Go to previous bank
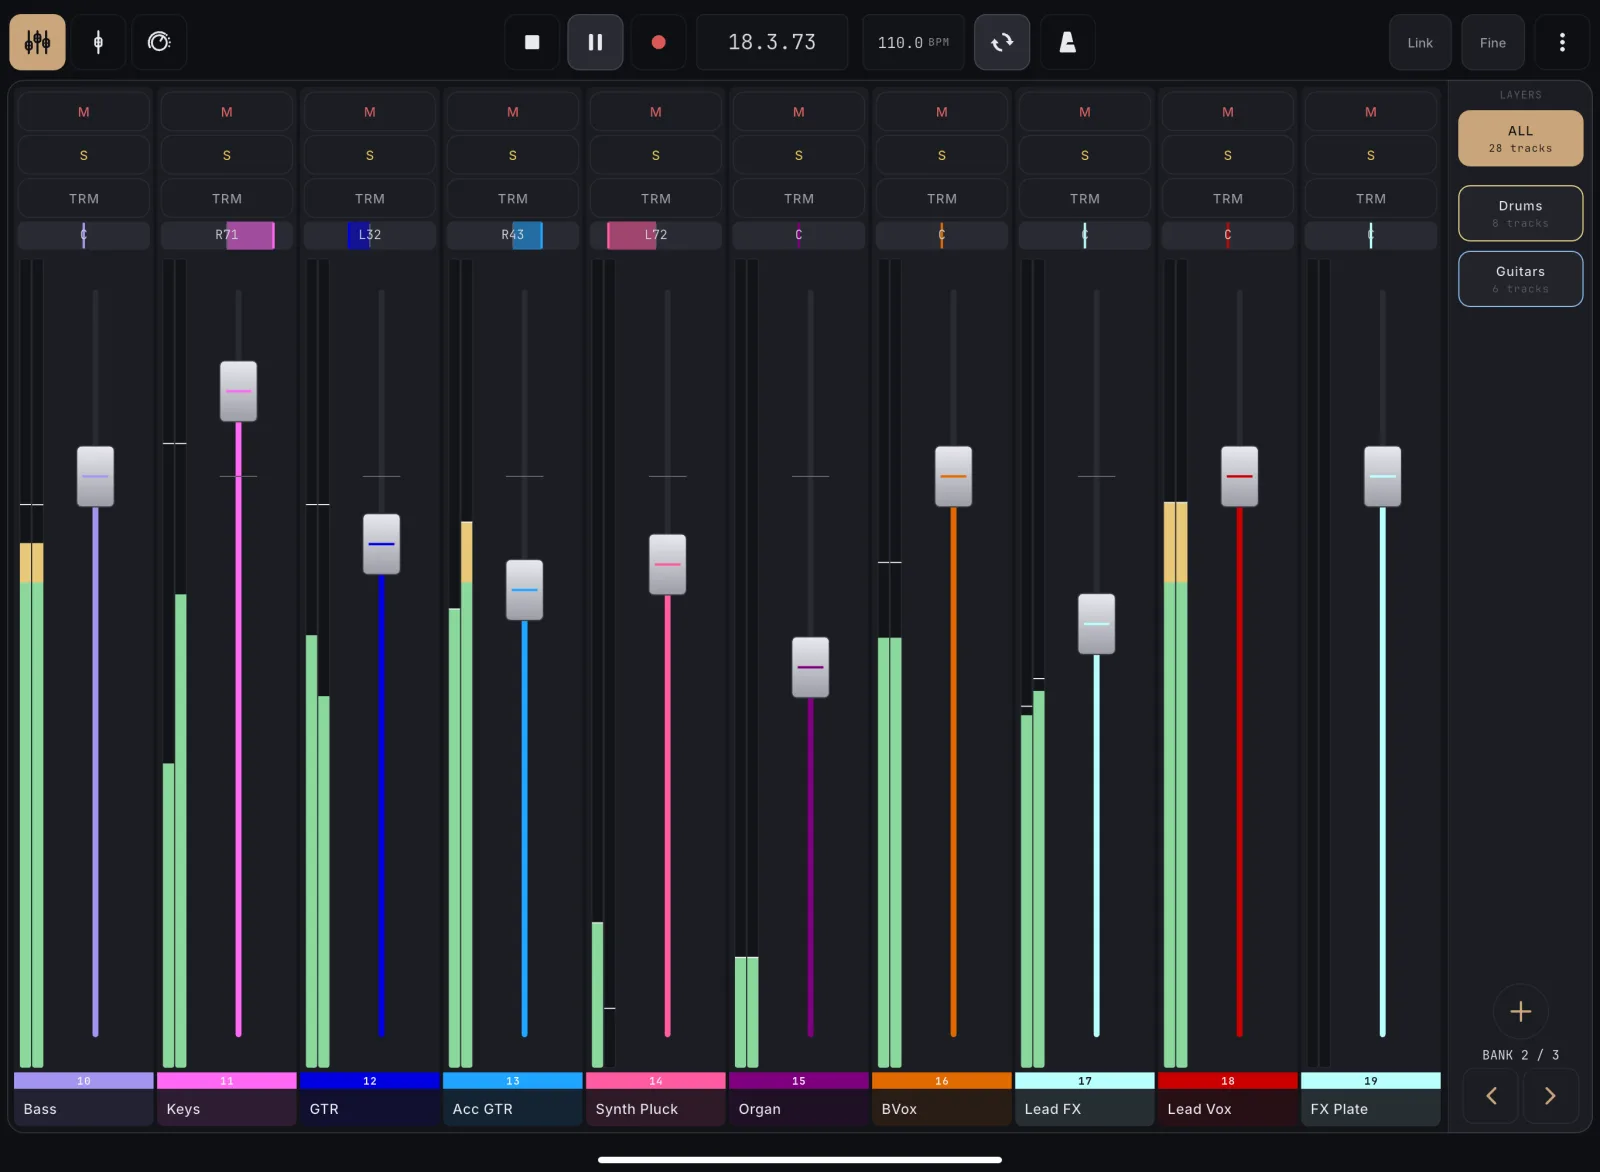 coord(1490,1096)
